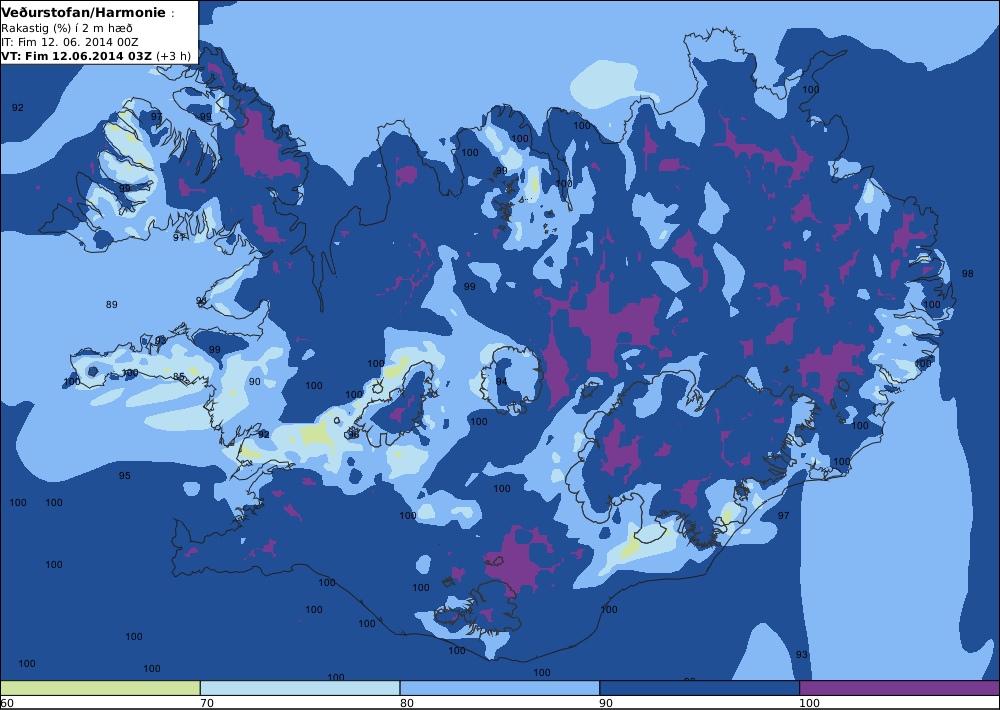Click the dark blue 90–100 legend color band
The height and width of the screenshot is (710, 1000).
tap(699, 688)
